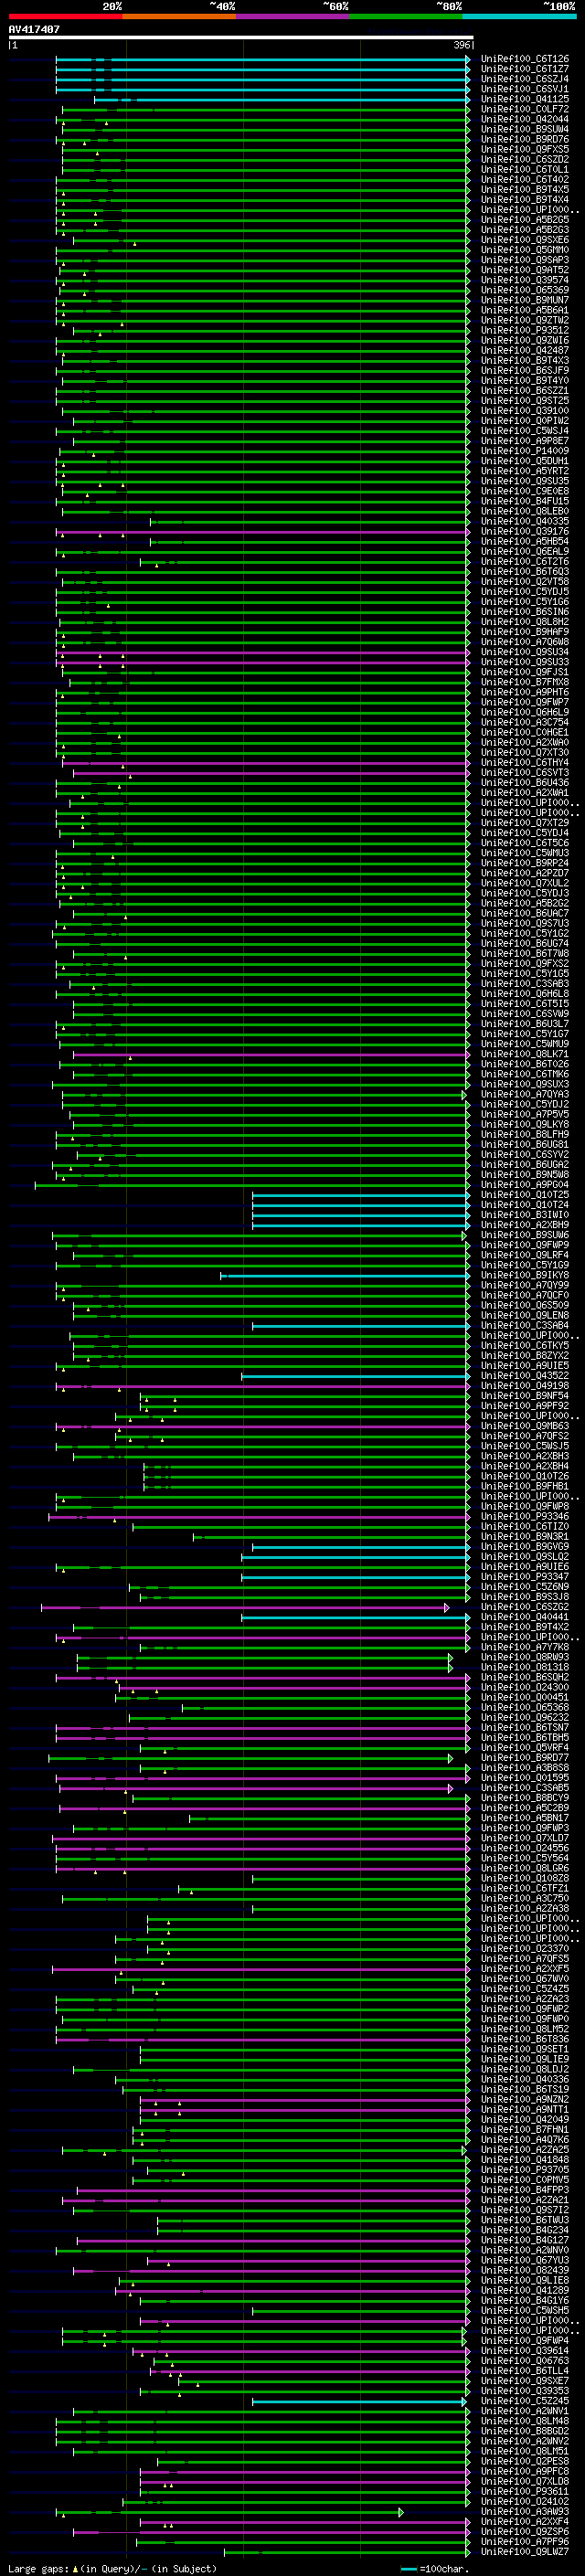
Task: Click the purple ~60% identity legend segment
Action: [x=293, y=16]
